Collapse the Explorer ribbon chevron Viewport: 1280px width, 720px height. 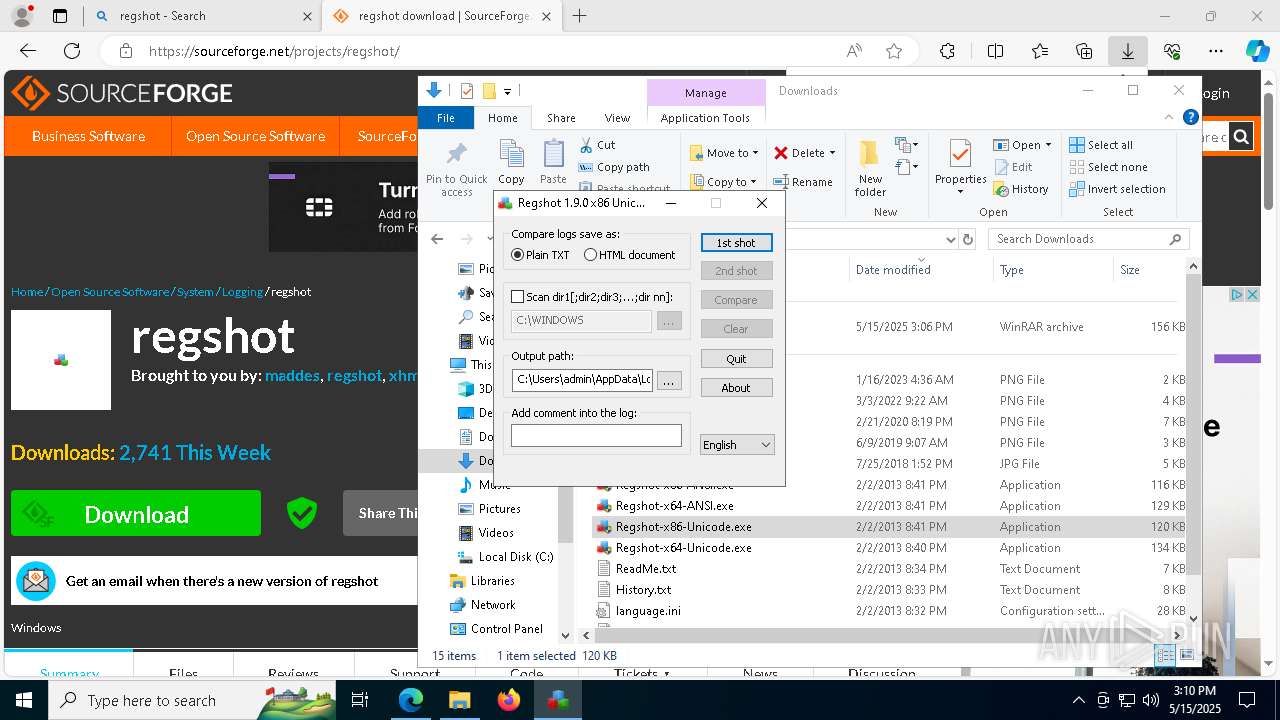pos(1169,117)
